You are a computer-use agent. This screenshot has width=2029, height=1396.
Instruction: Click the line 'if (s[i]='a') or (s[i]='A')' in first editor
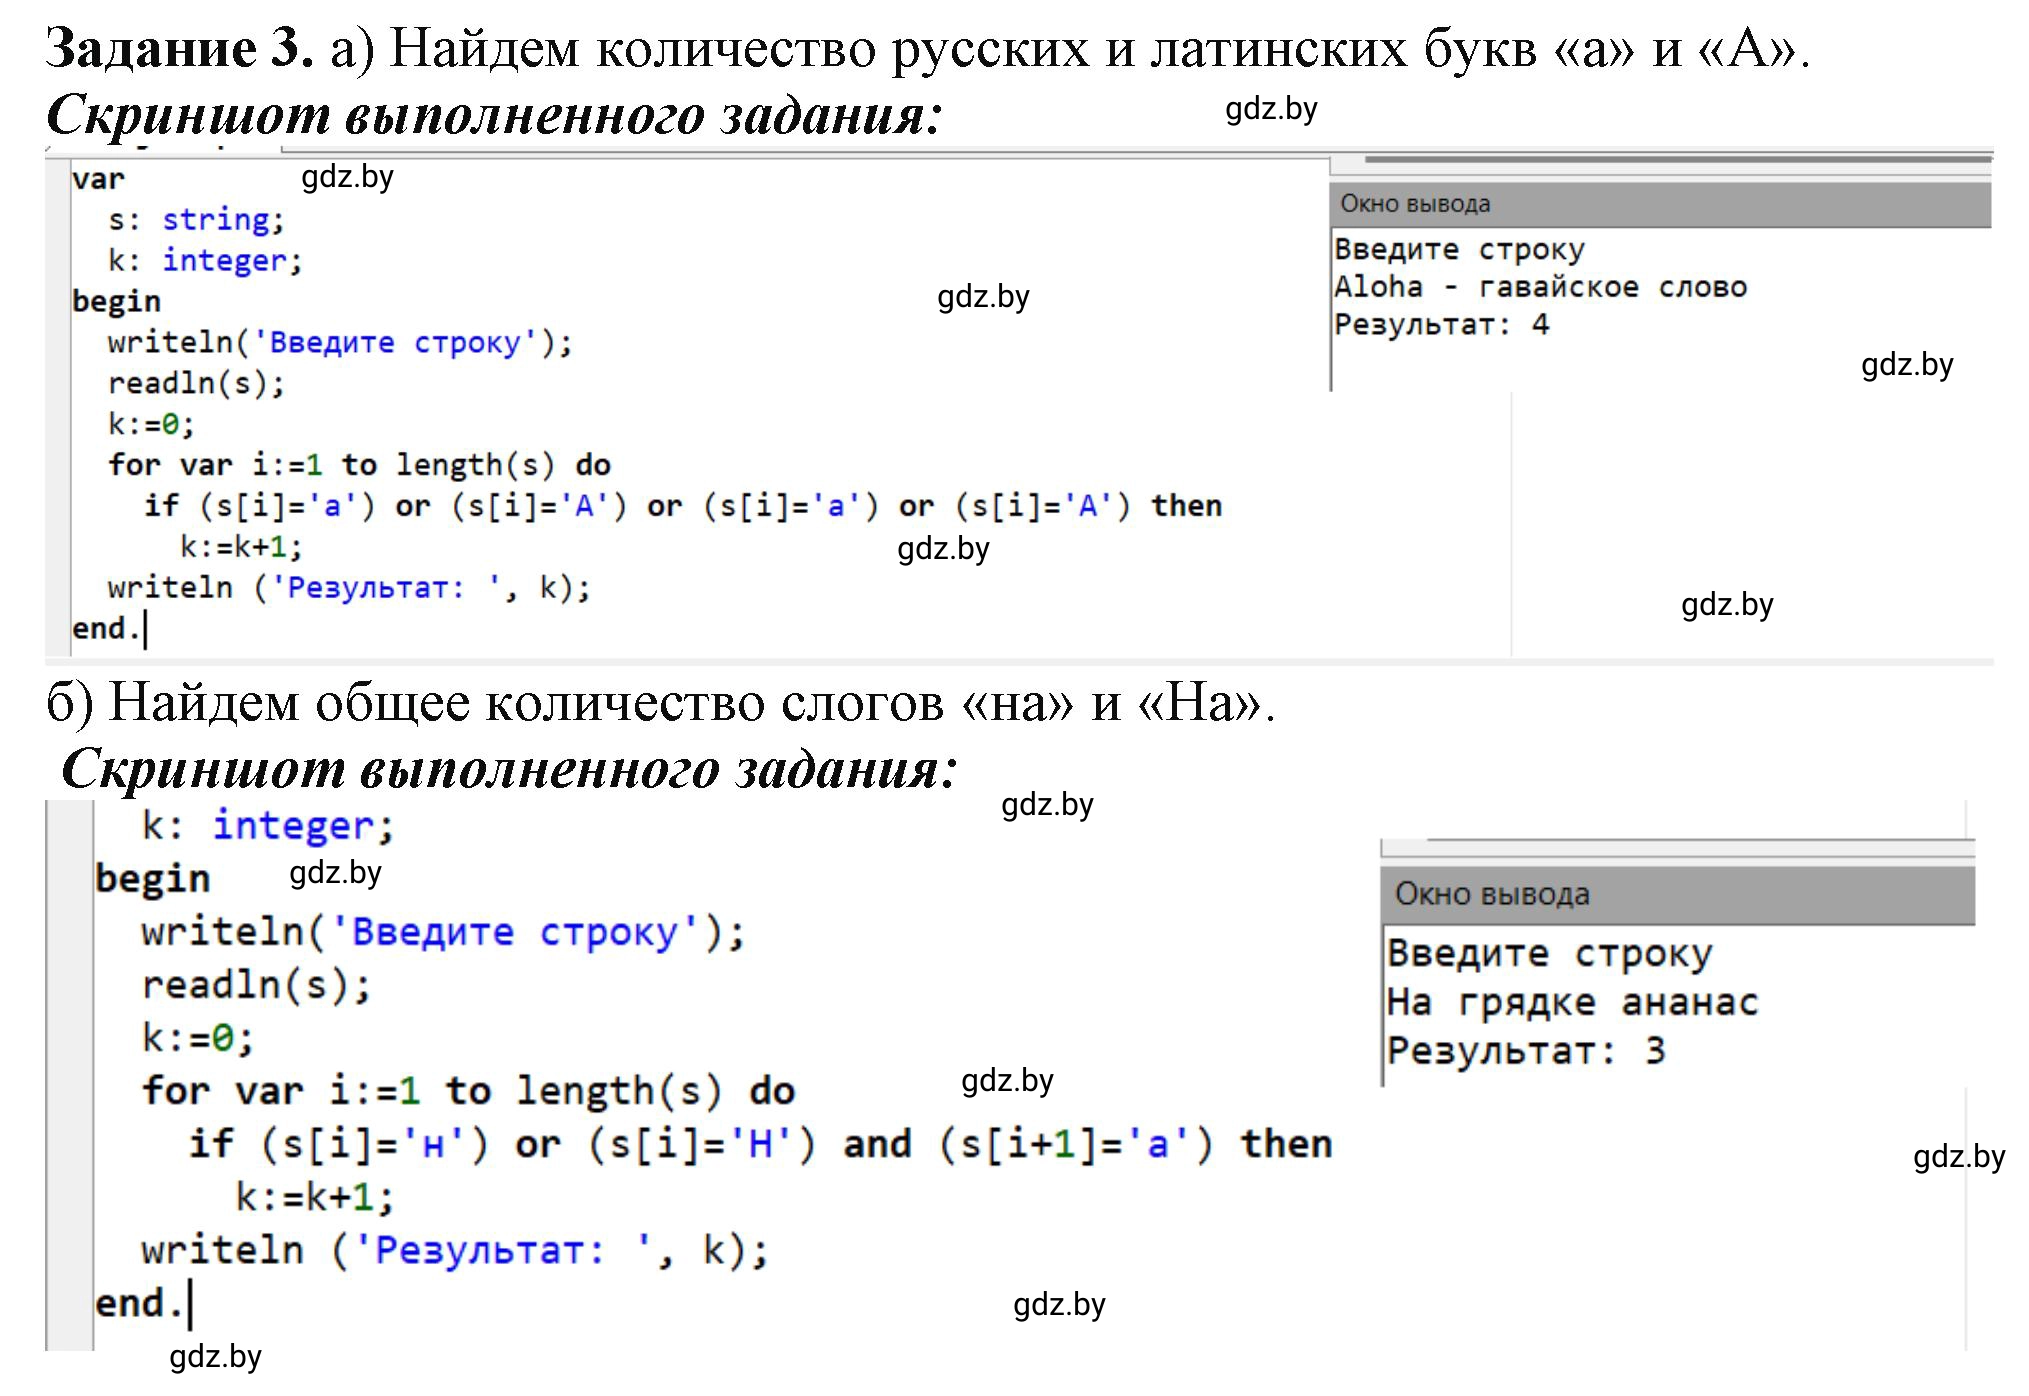click(x=683, y=506)
